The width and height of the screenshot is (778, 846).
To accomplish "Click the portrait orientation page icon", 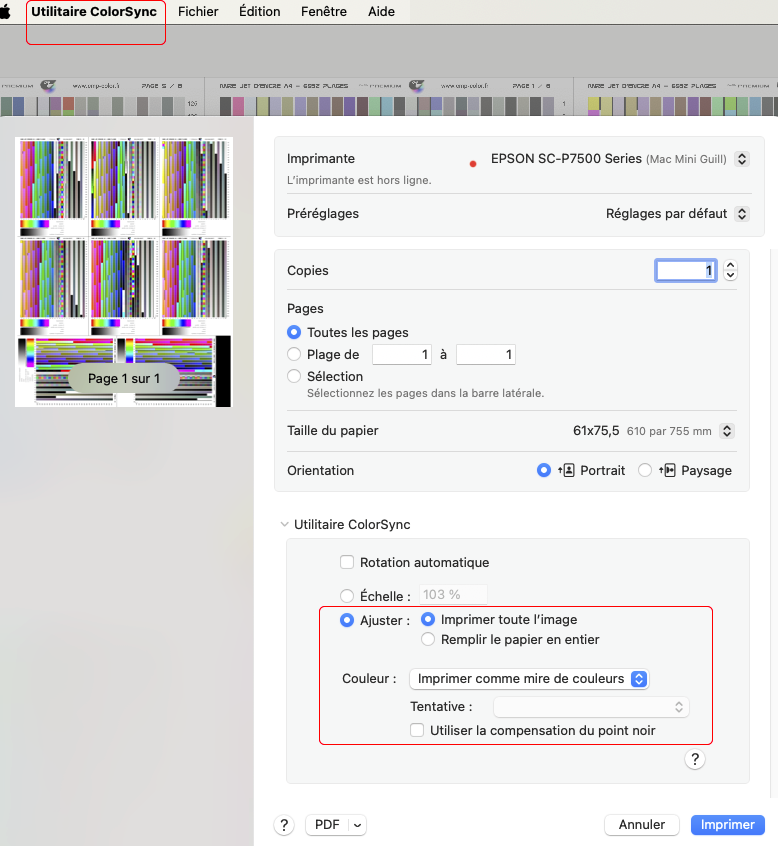I will (566, 470).
